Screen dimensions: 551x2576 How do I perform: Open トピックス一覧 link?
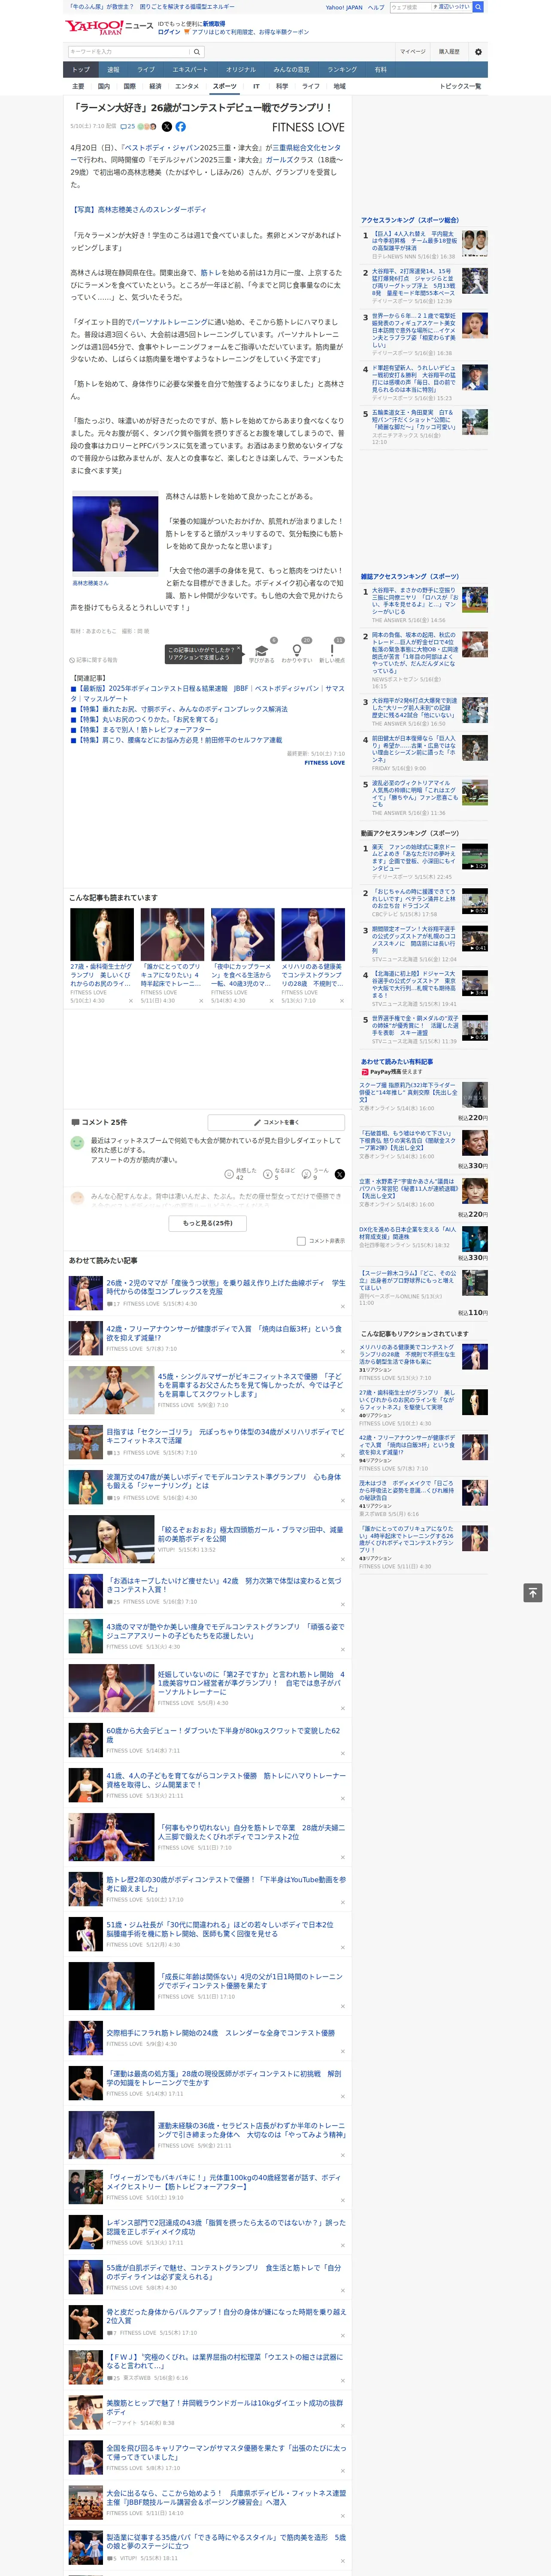(x=460, y=86)
